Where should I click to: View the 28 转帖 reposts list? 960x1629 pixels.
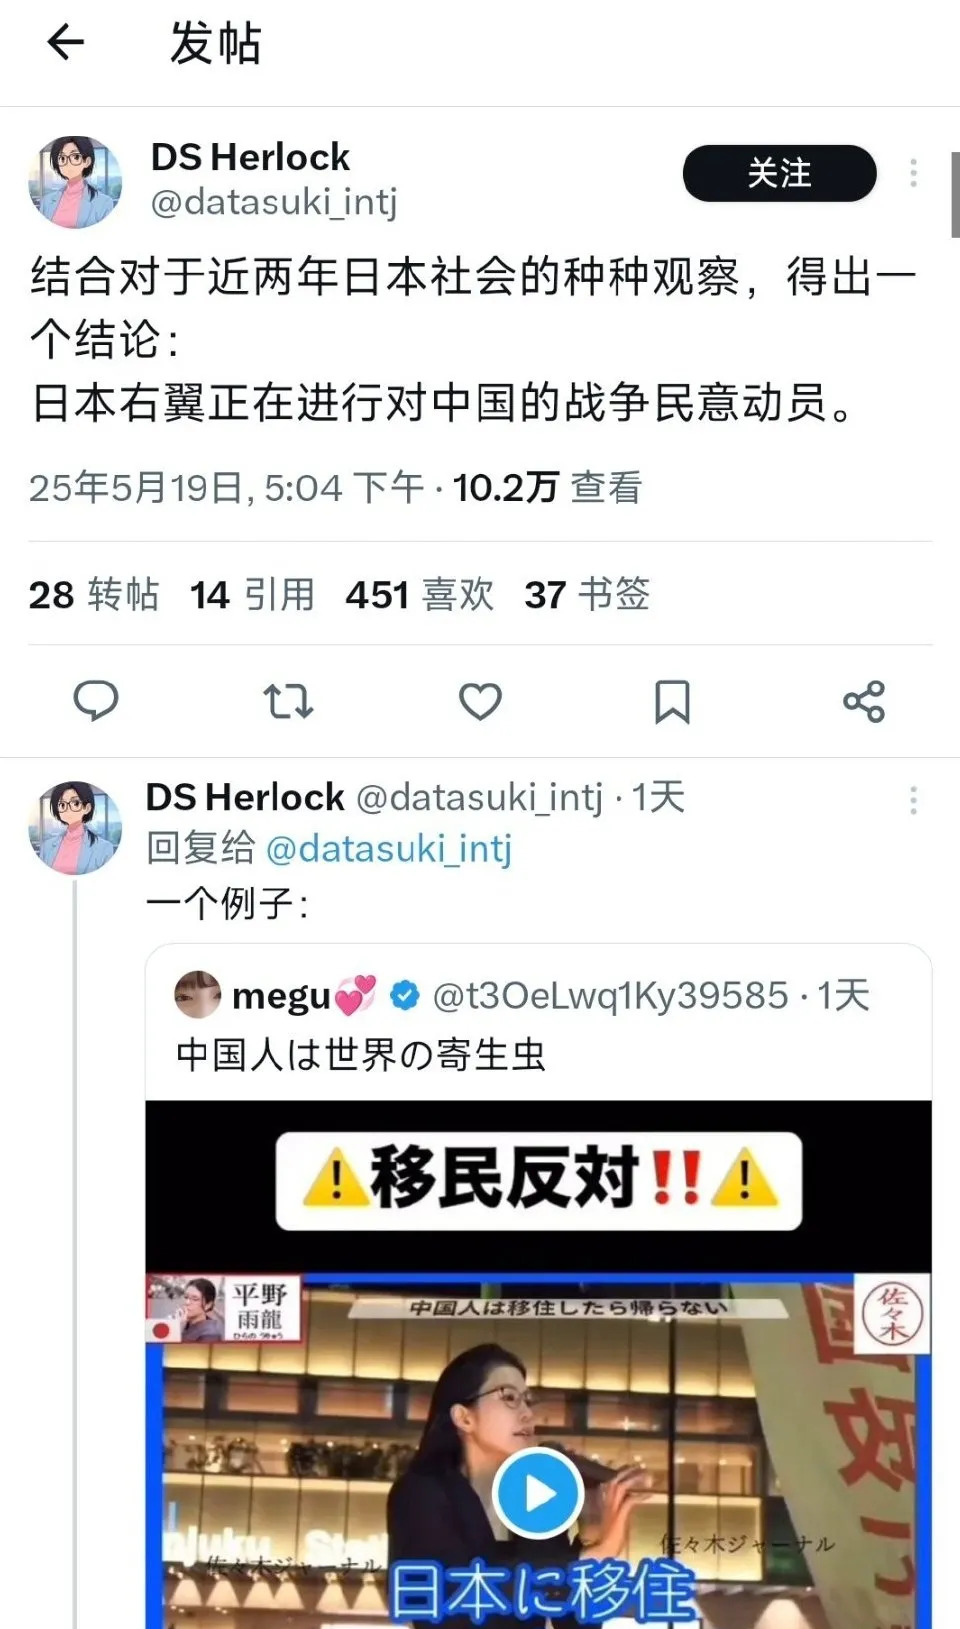click(x=94, y=595)
